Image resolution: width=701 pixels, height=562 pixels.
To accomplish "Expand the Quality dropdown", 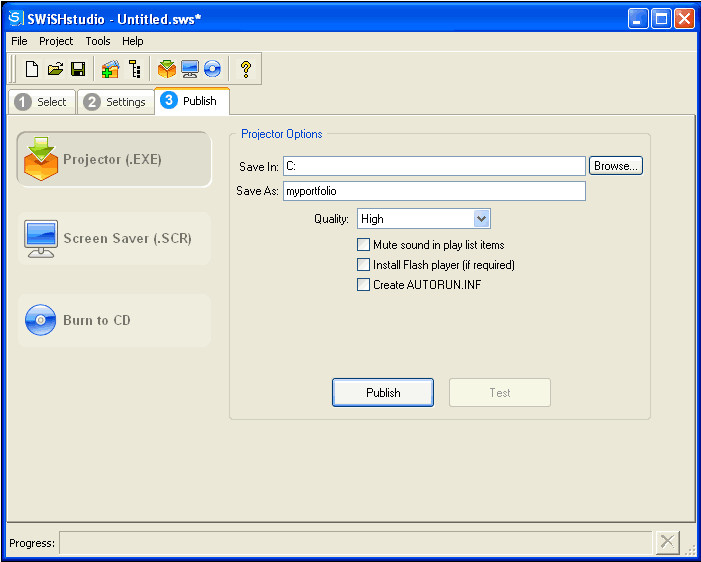I will (481, 219).
